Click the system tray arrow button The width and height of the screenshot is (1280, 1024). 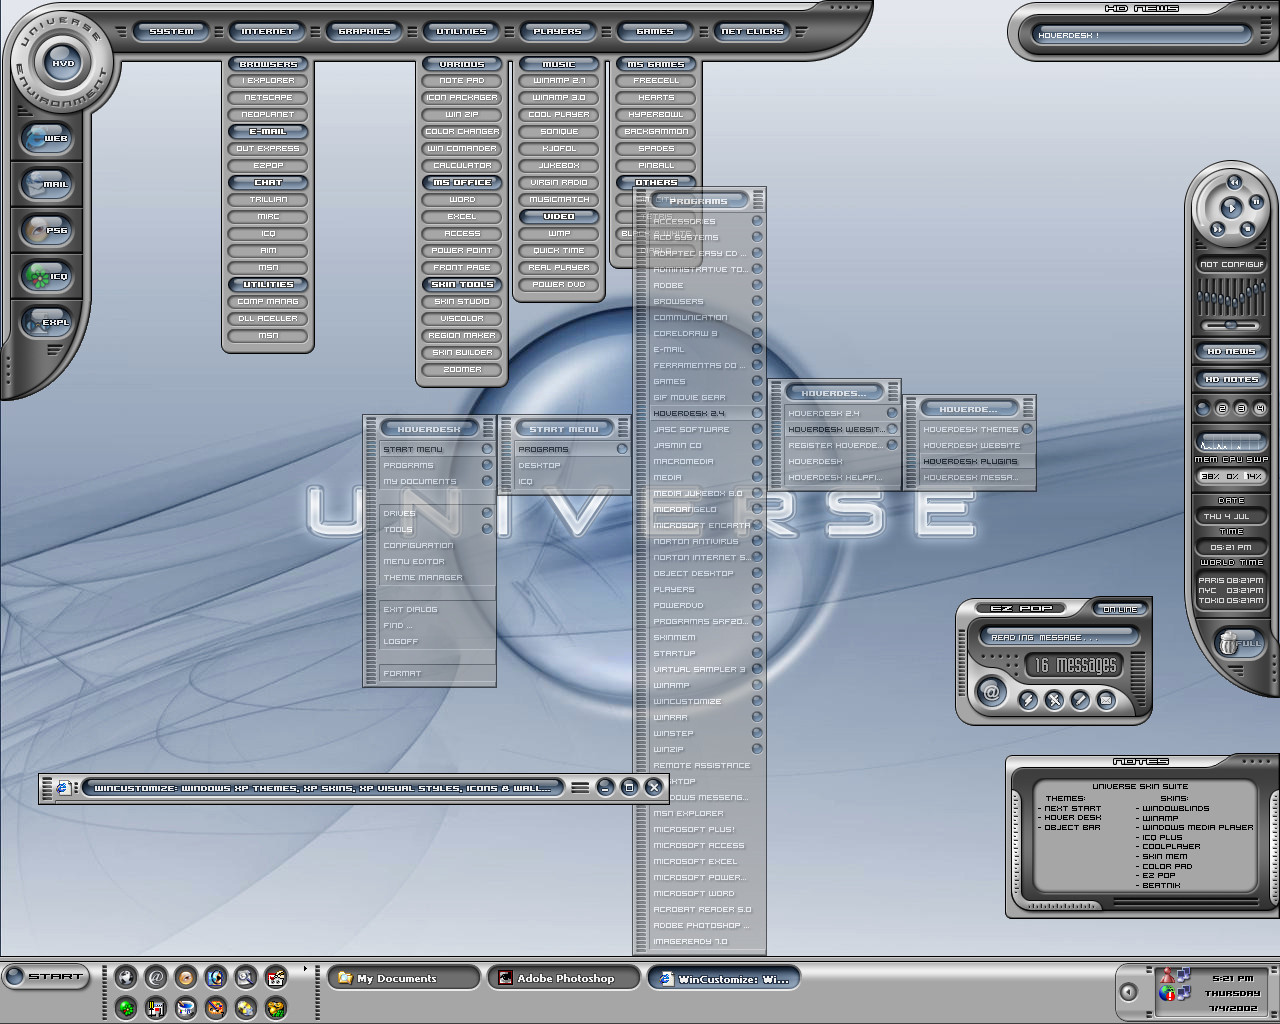coord(1129,992)
